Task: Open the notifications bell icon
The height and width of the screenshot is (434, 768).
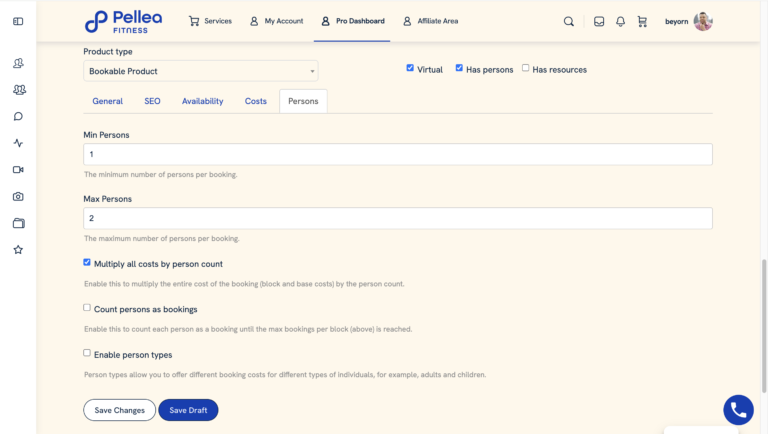Action: [x=621, y=22]
